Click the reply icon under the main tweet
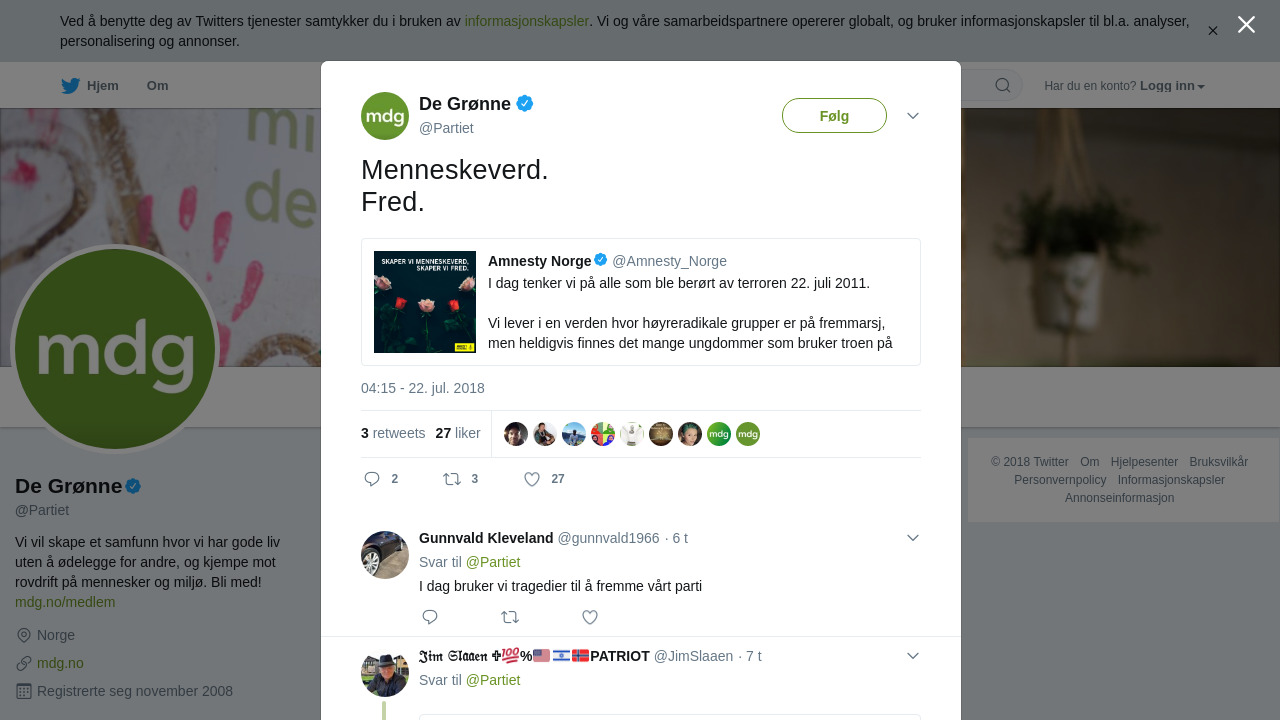Screen dimensions: 1280x720 pyautogui.click(x=372, y=479)
